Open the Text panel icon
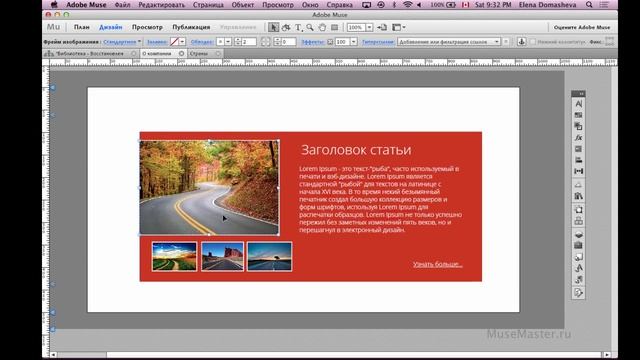 click(x=578, y=104)
